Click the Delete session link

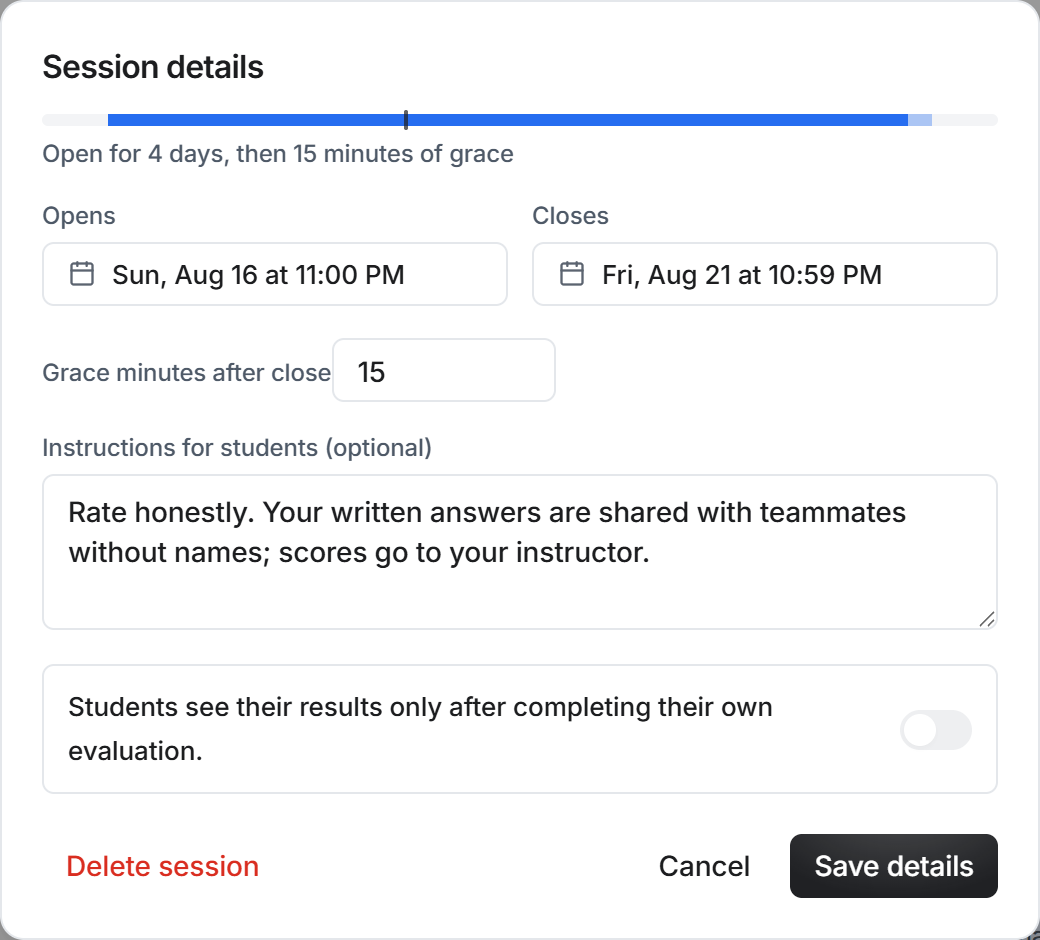pyautogui.click(x=162, y=866)
